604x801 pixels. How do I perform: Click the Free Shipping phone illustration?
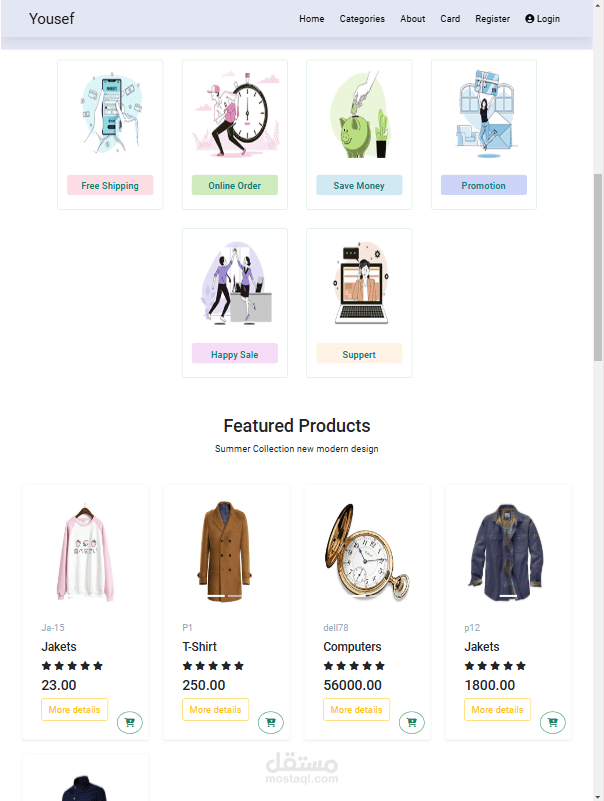pyautogui.click(x=110, y=113)
